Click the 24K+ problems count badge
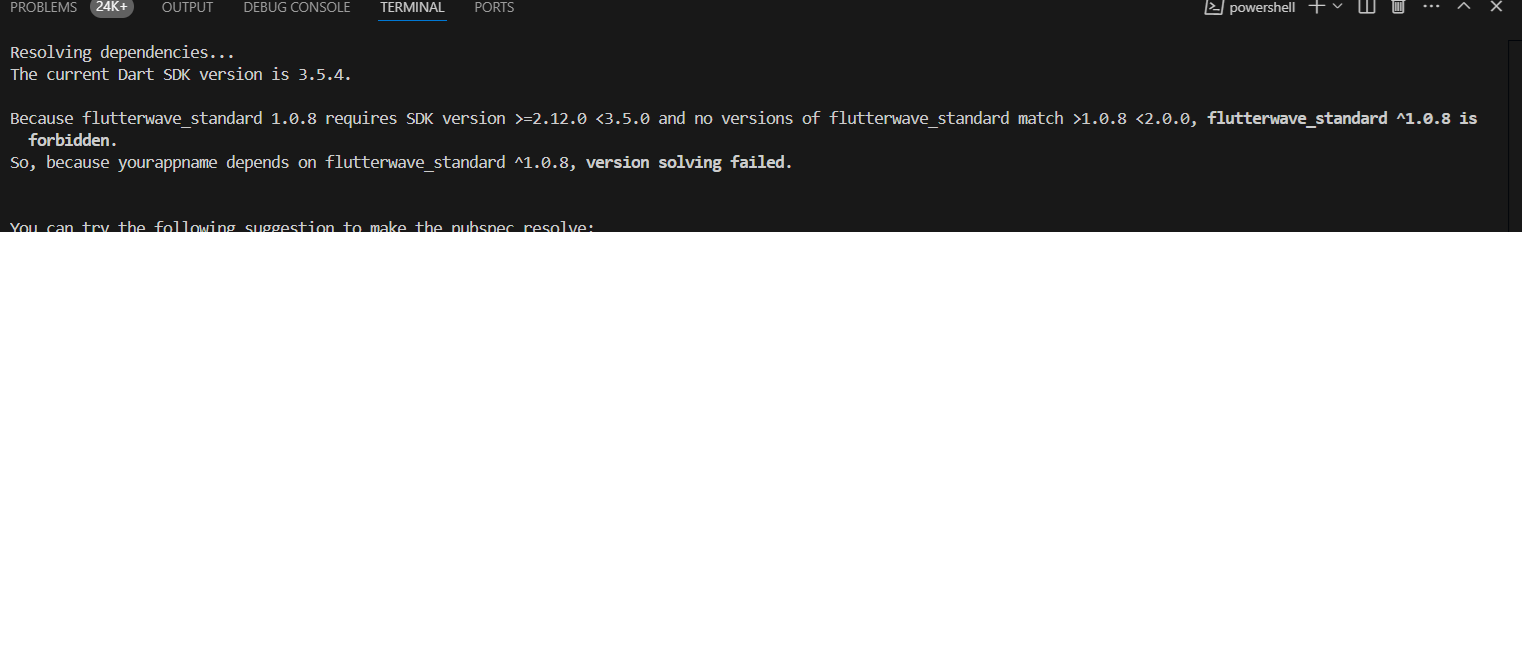The height and width of the screenshot is (648, 1522). coord(111,7)
